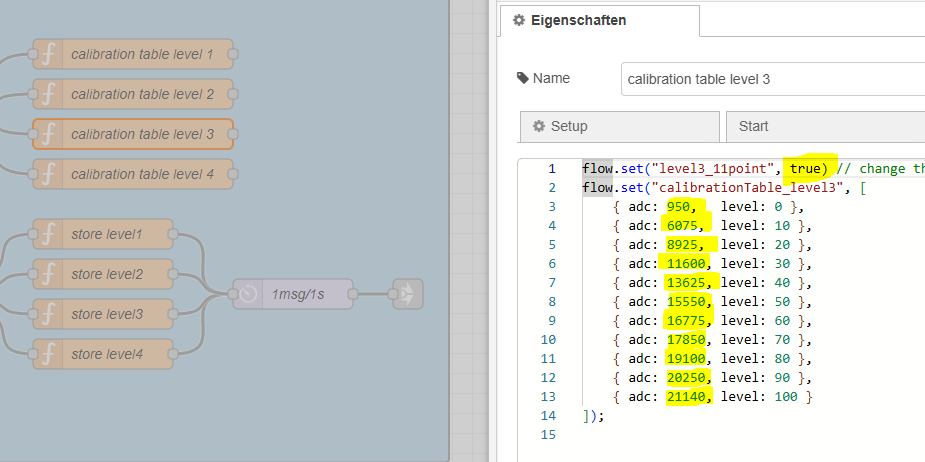This screenshot has height=462, width=925.
Task: Click level value 100 on line 13
Action: pyautogui.click(x=786, y=397)
